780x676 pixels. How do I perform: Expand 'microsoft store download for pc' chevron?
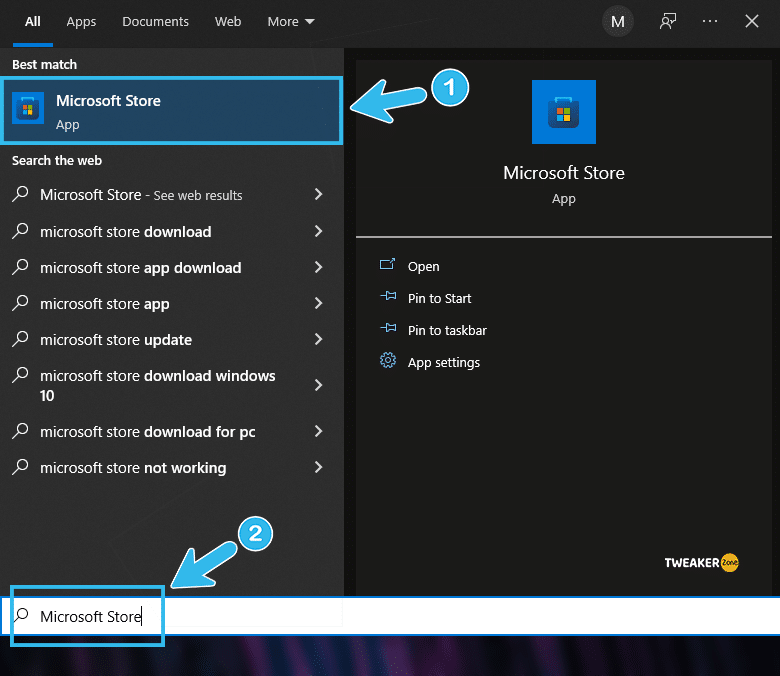(319, 431)
